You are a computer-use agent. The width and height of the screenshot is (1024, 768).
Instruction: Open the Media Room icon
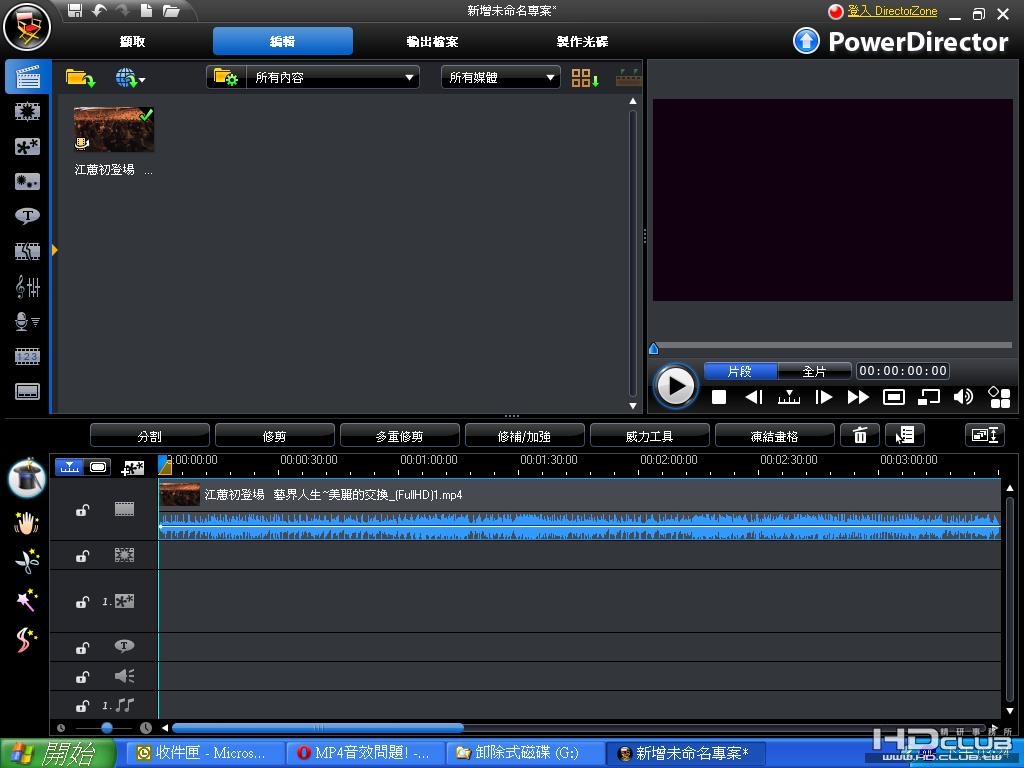pyautogui.click(x=27, y=77)
